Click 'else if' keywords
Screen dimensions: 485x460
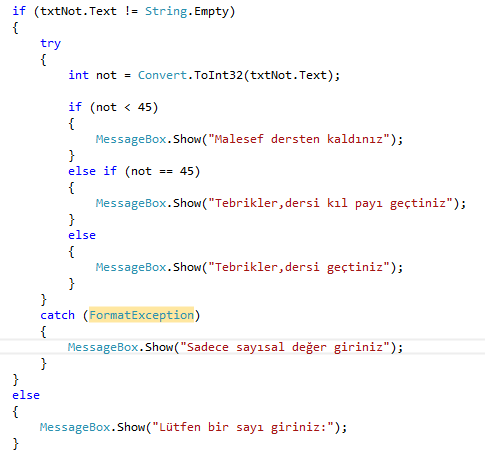(92, 171)
